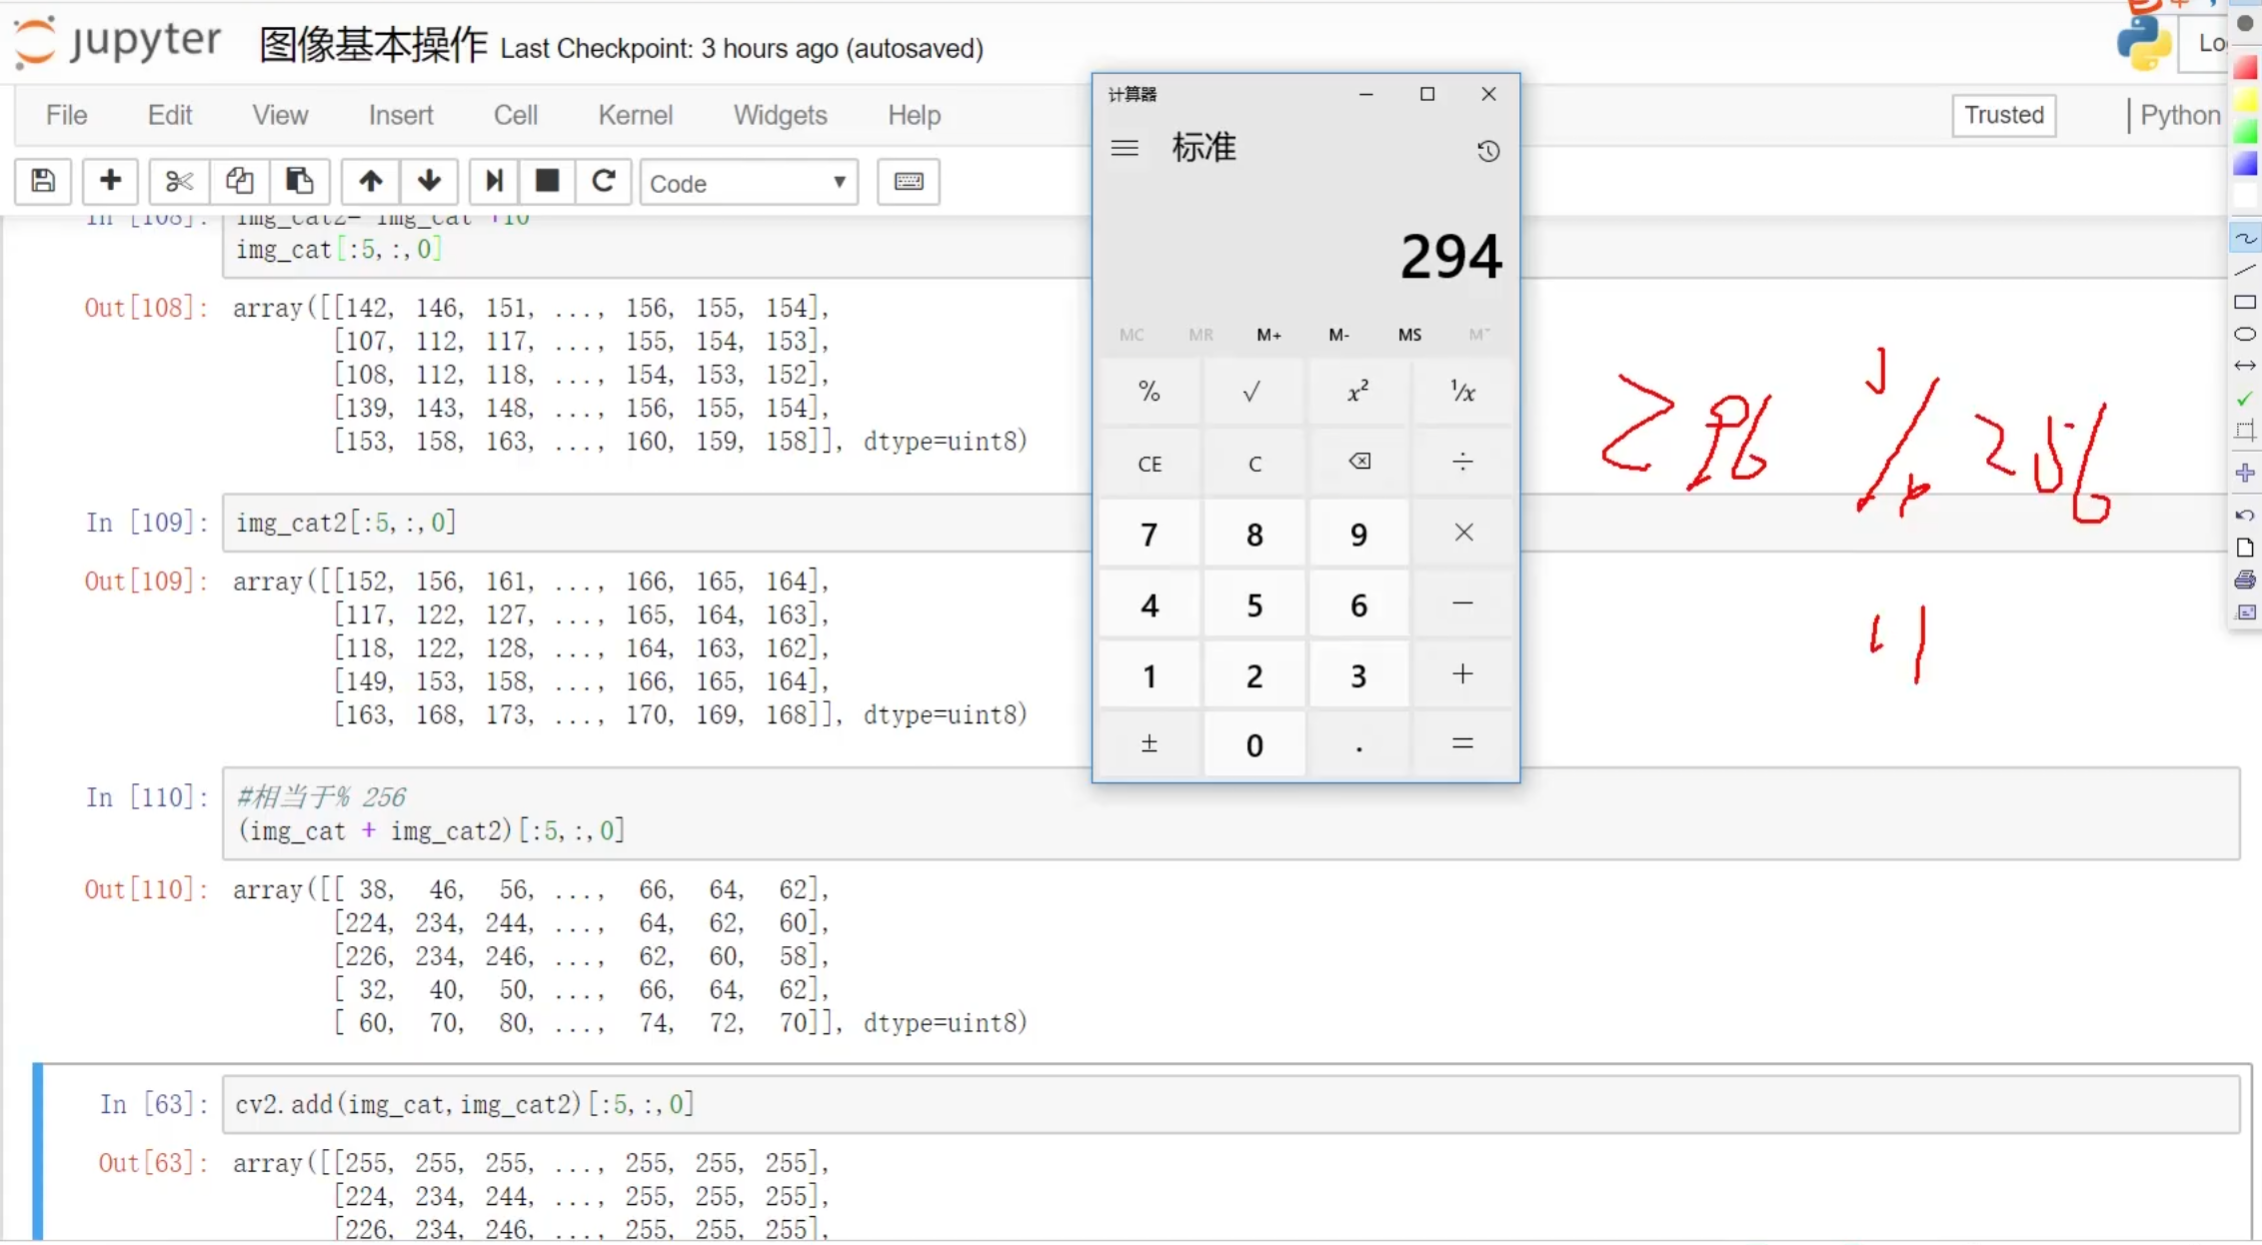Expand the Code cell type dropdown
This screenshot has height=1245, width=2262.
(748, 183)
